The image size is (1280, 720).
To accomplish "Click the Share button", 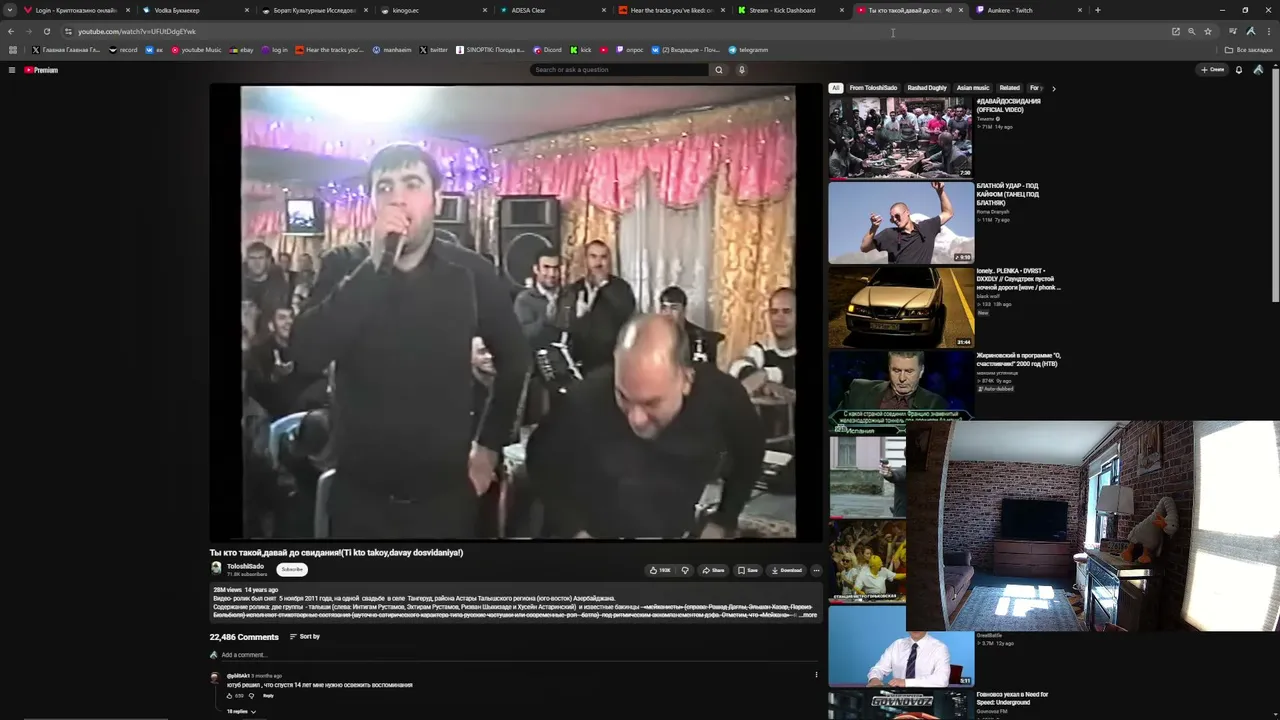I will pyautogui.click(x=713, y=570).
